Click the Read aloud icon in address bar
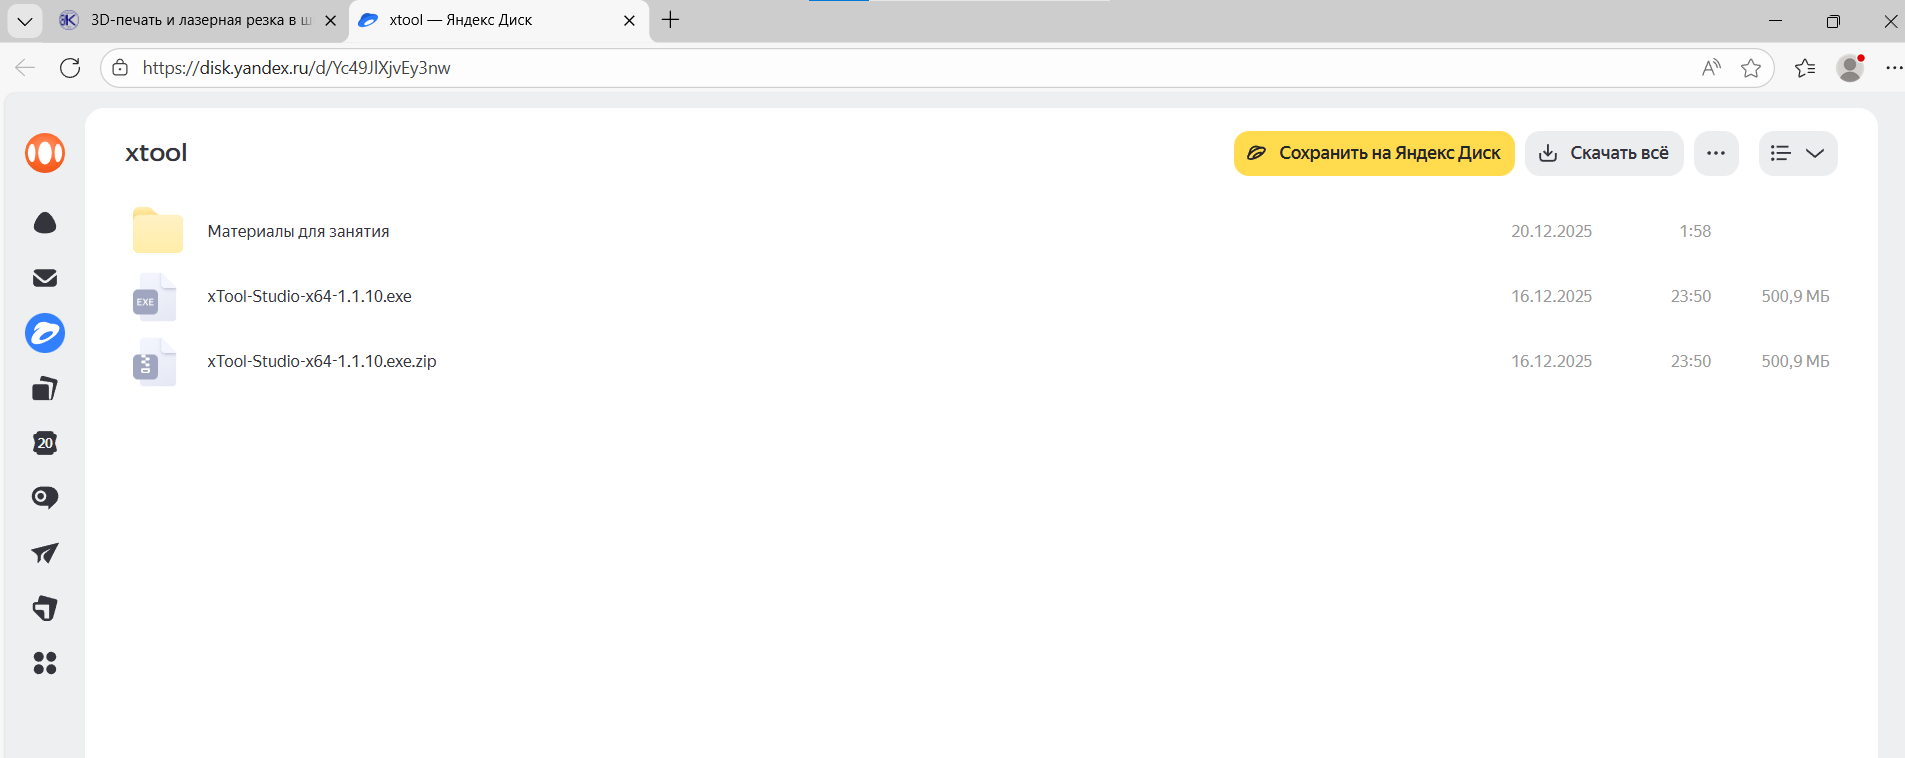 point(1712,68)
